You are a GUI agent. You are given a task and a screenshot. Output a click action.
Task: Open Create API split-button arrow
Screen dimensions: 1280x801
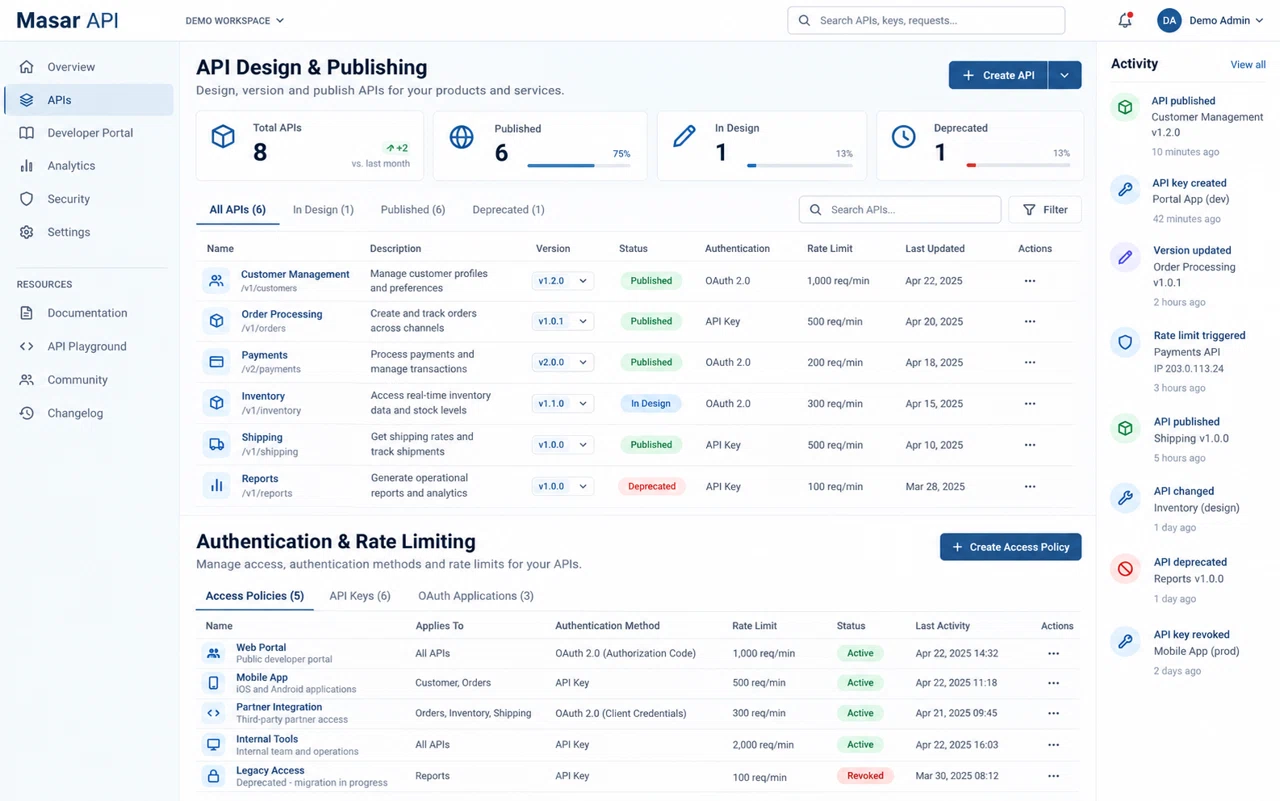1065,75
